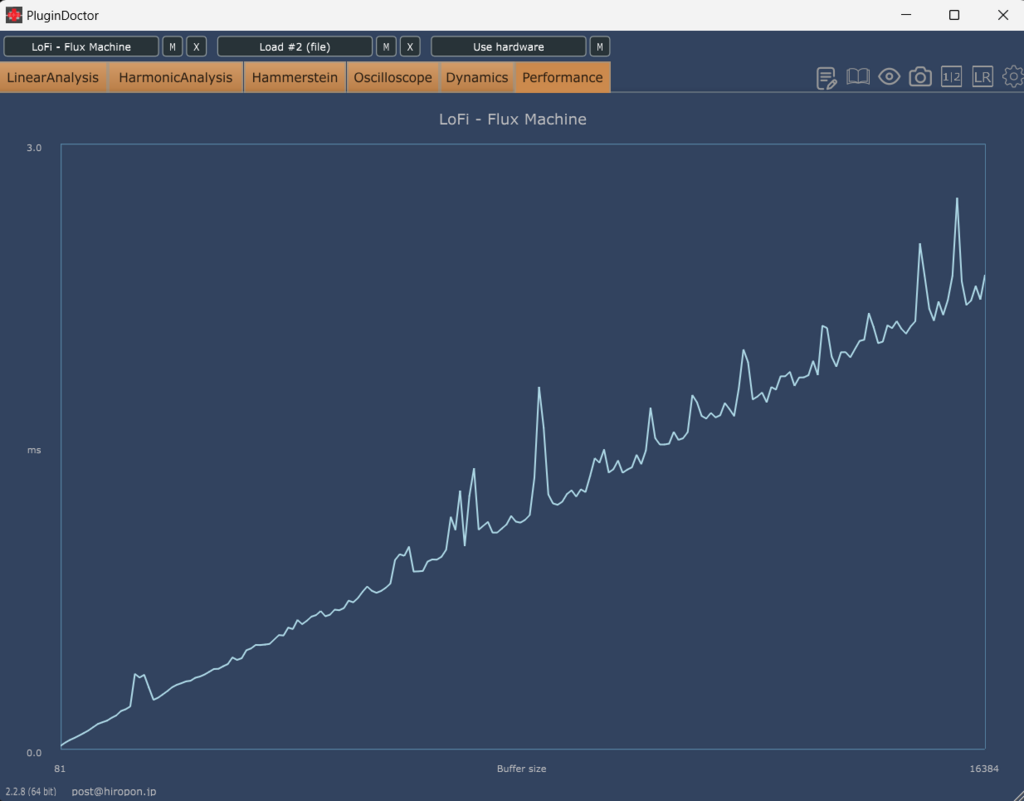Minimize the PluginDoctor window
Screen dimensions: 1024x801
pos(906,14)
